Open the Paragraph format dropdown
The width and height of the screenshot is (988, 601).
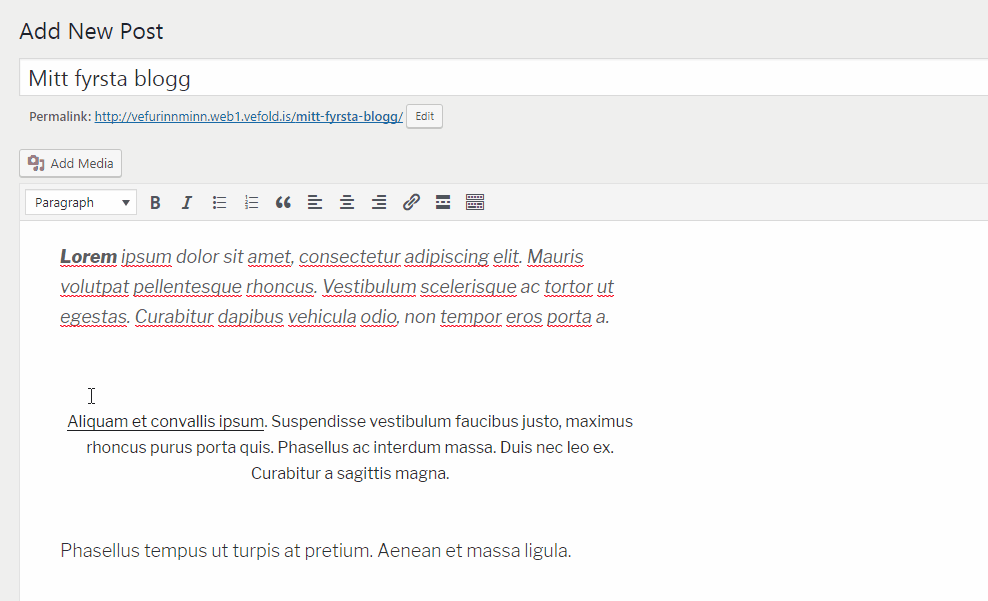(81, 203)
